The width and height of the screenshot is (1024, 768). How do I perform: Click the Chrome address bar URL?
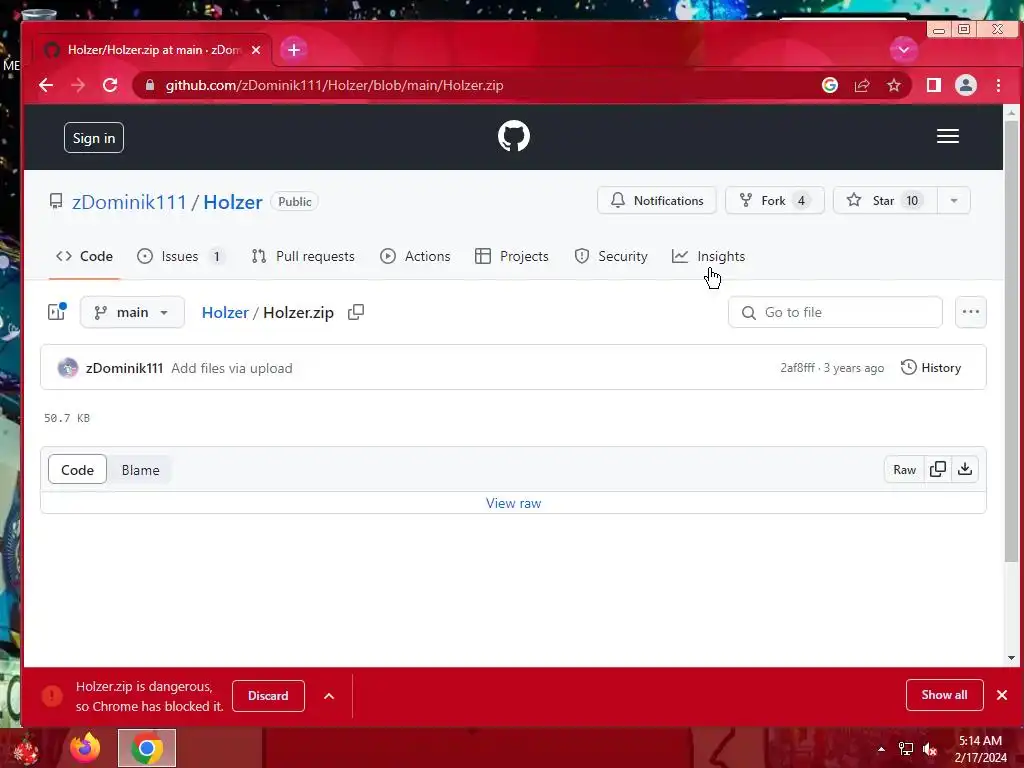pyautogui.click(x=334, y=85)
